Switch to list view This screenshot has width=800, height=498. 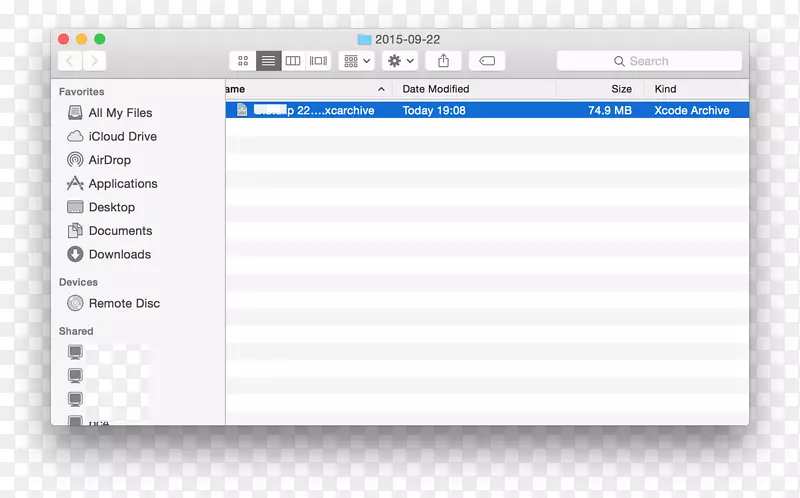[x=268, y=61]
